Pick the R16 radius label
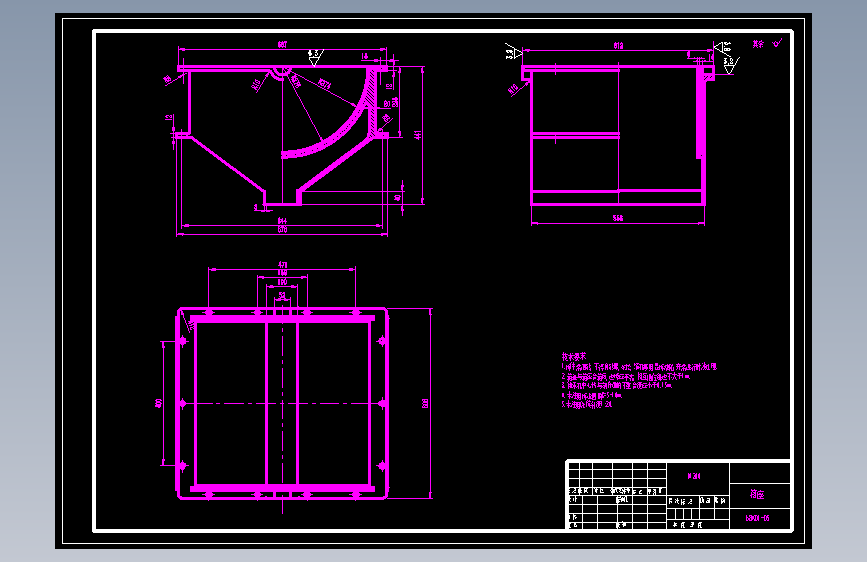The width and height of the screenshot is (867, 562). pos(257,85)
